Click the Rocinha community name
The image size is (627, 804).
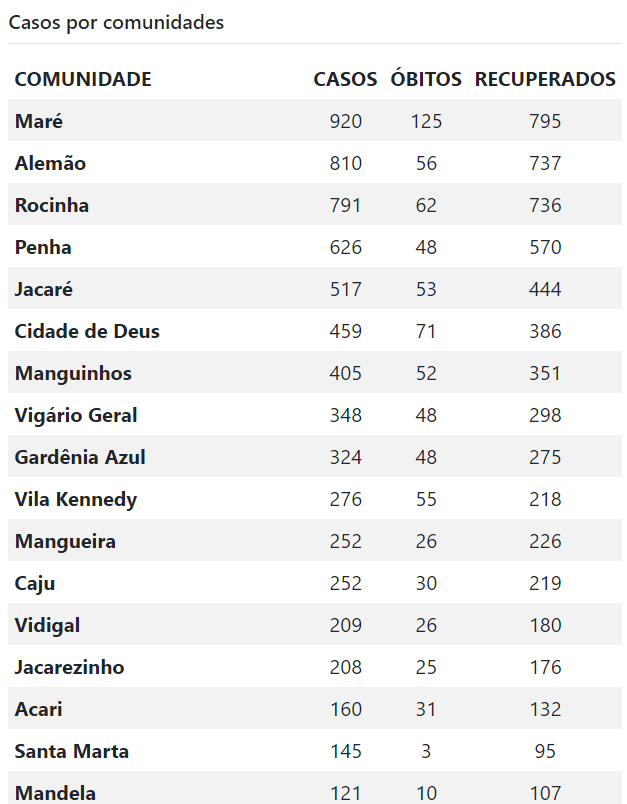point(52,205)
